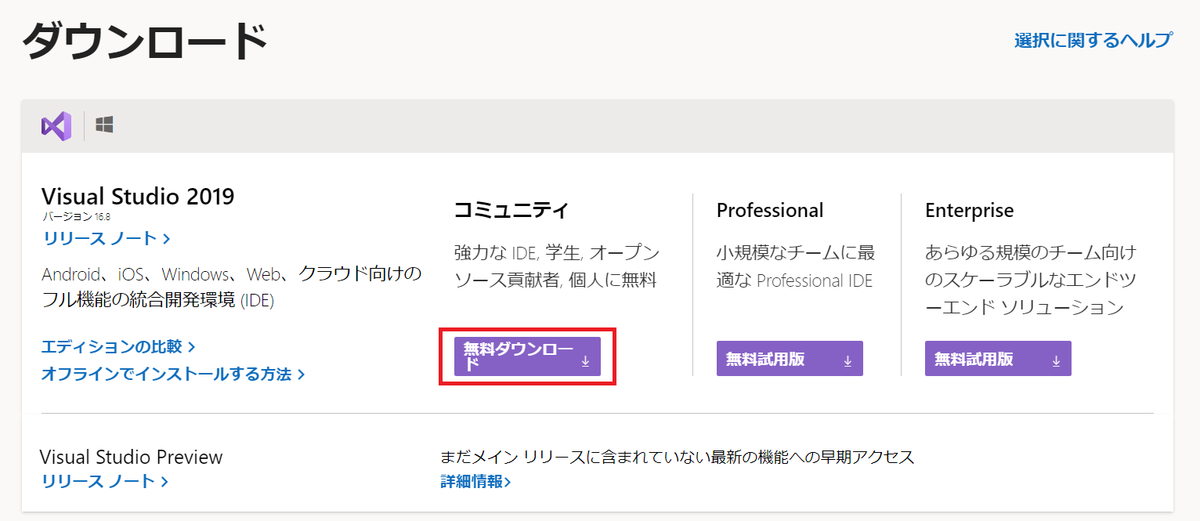The image size is (1200, 521).
Task: Open the 詳細情報 link
Action: tap(476, 482)
